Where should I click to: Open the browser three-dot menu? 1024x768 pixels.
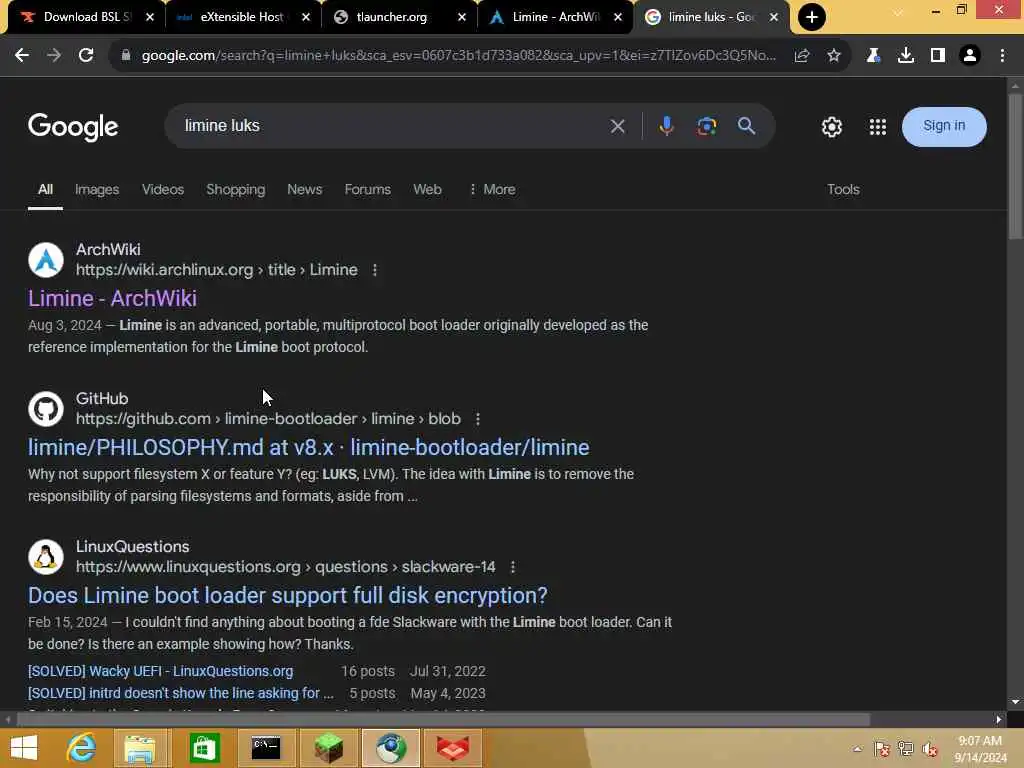(1002, 56)
